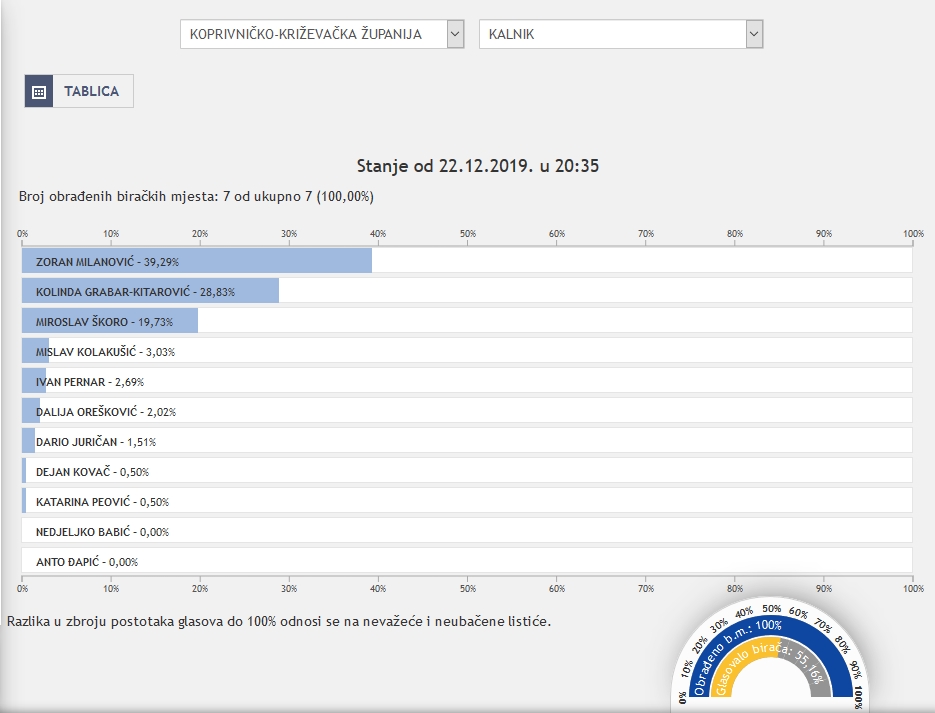The height and width of the screenshot is (713, 935).
Task: Click the arrow of the county selector
Action: click(455, 34)
